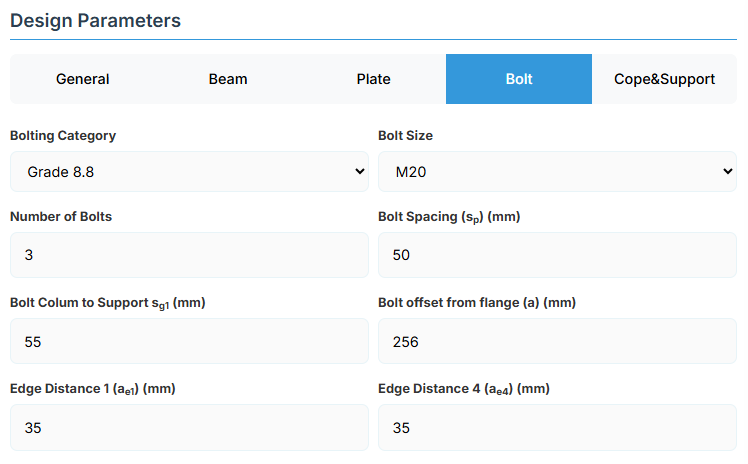748x464 pixels.
Task: Select the active Bolt tab
Action: (x=519, y=79)
